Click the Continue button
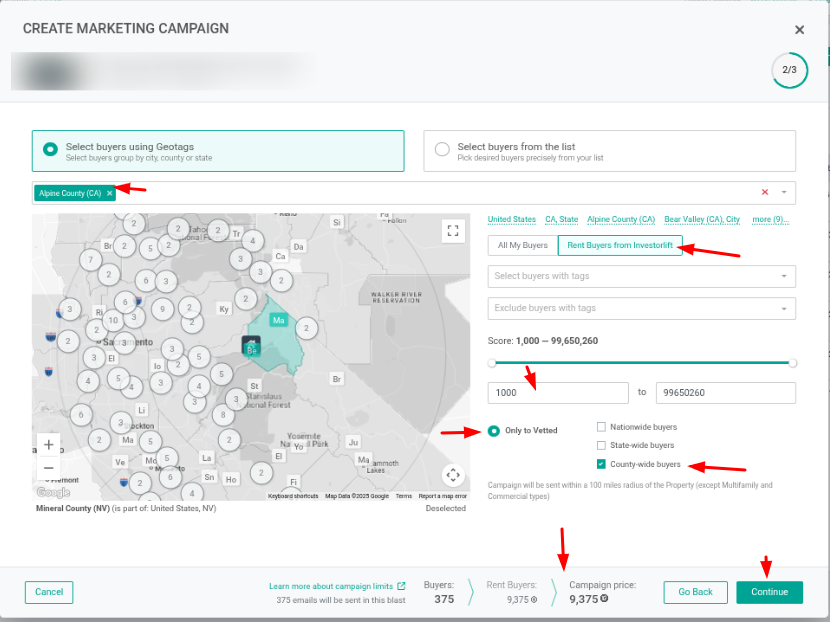 coord(769,592)
